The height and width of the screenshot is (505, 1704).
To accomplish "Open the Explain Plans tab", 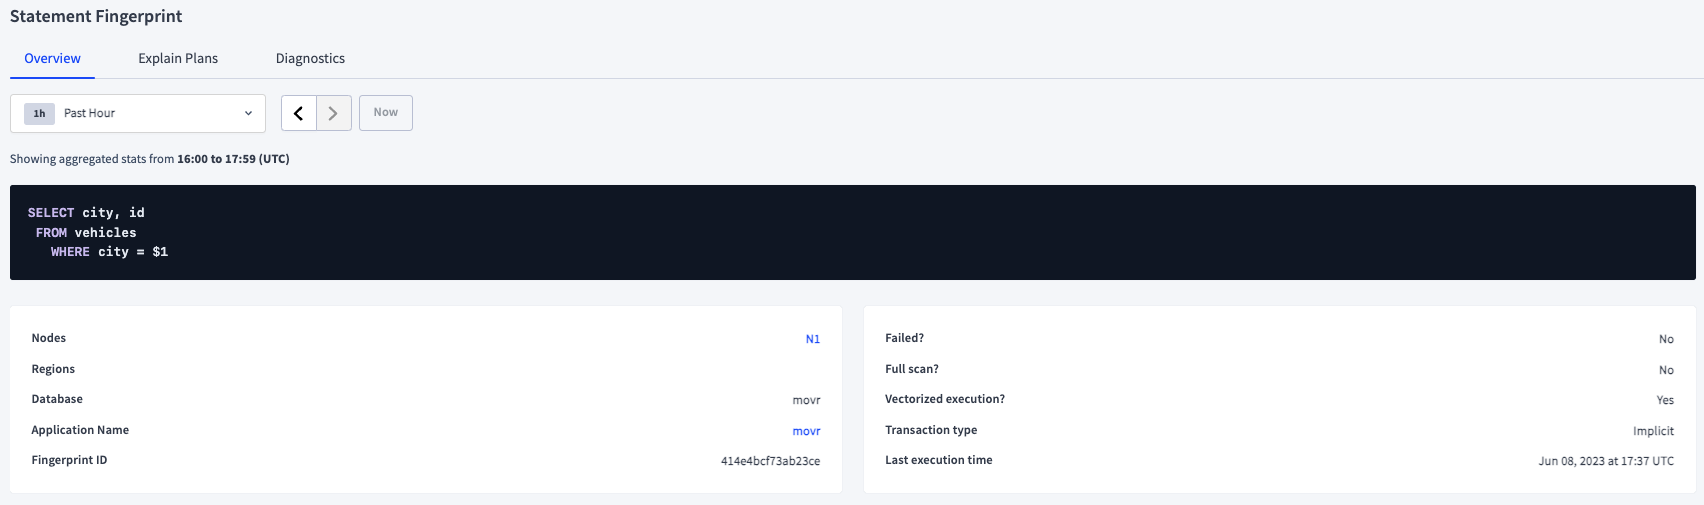I will pyautogui.click(x=178, y=59).
